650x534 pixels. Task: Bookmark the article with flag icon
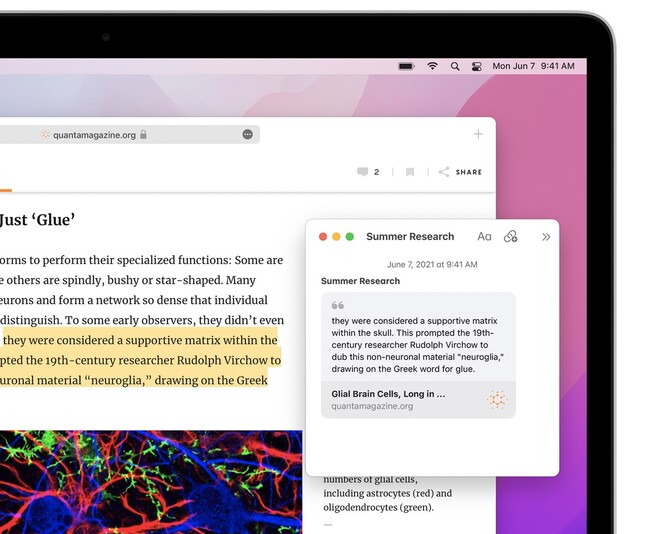pyautogui.click(x=410, y=172)
